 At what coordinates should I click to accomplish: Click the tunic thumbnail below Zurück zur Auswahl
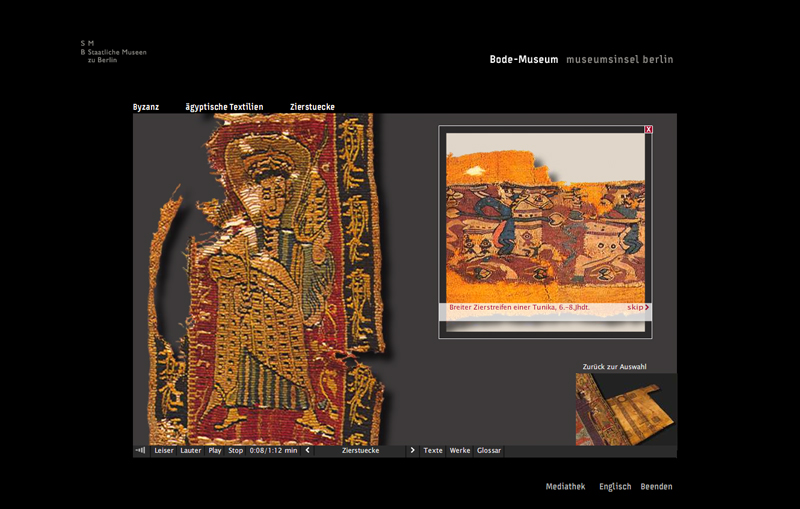(626, 409)
